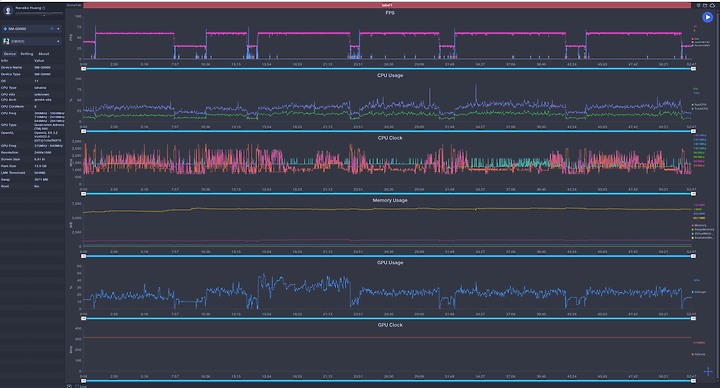720x388 pixels.
Task: Select the Resolution row in info table
Action: (x=32, y=152)
